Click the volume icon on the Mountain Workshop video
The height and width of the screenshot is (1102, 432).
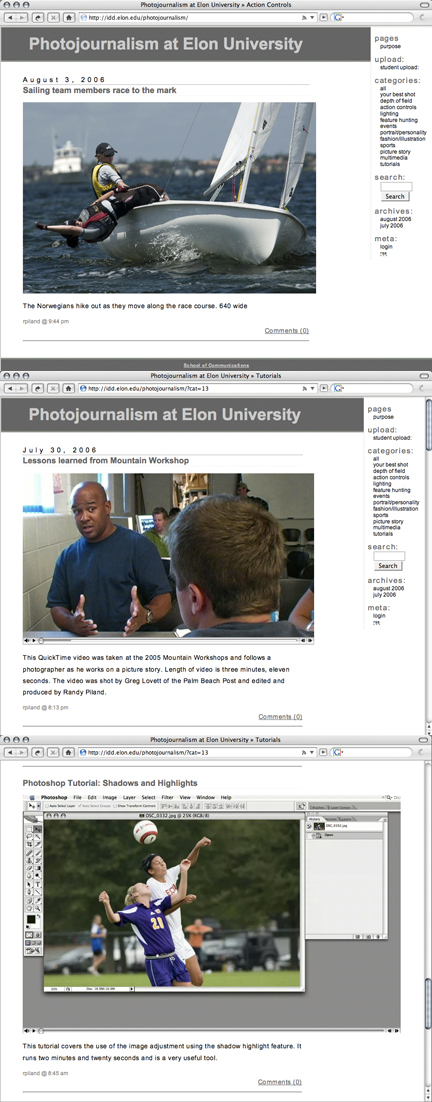27,640
